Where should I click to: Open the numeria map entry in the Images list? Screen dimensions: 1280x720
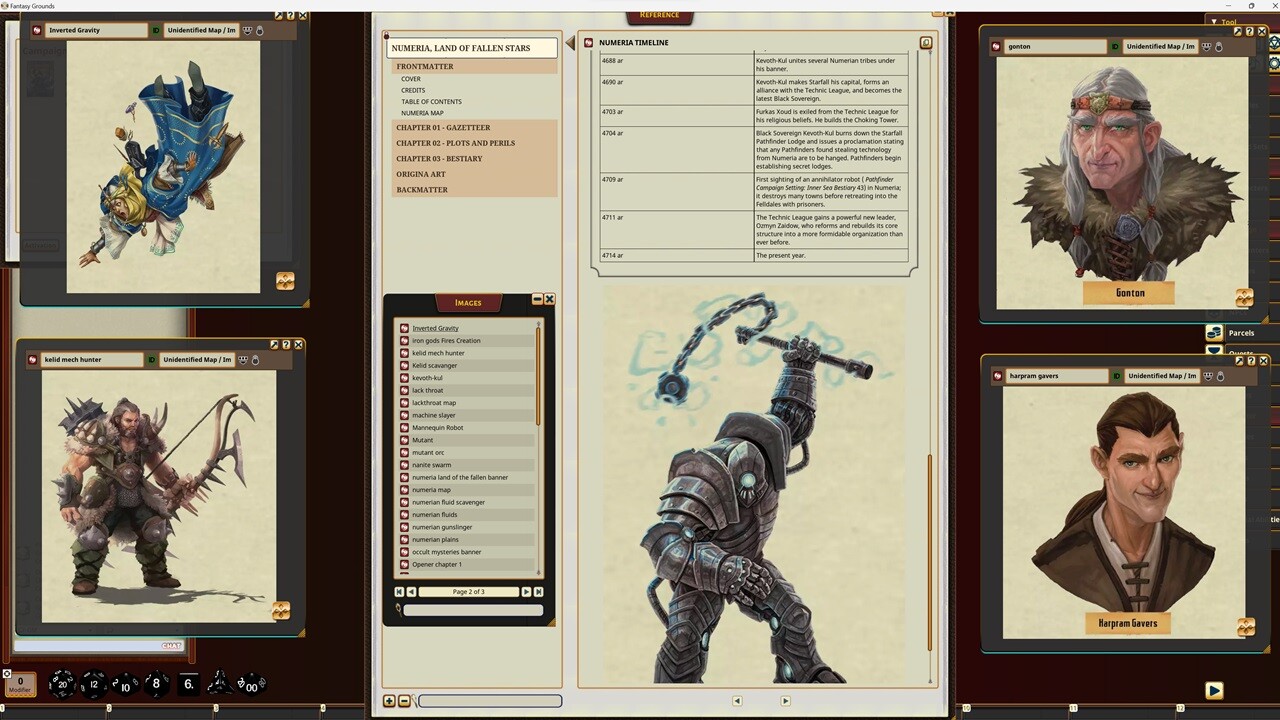tap(431, 489)
